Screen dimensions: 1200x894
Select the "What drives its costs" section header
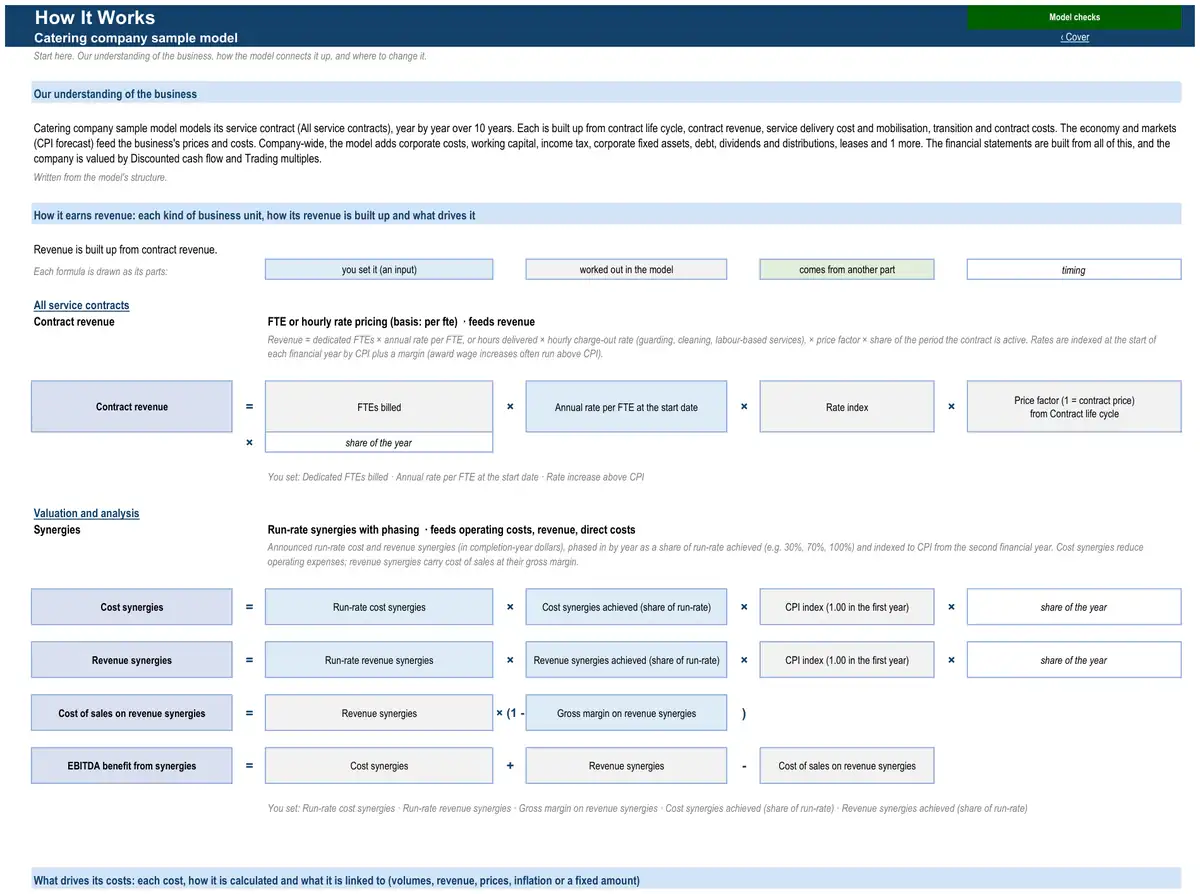tap(607, 880)
